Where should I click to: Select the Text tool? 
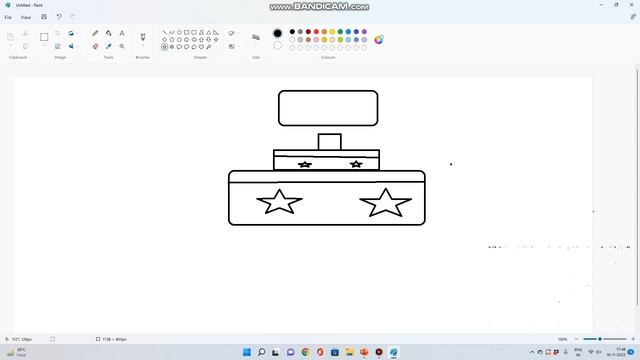(x=122, y=33)
